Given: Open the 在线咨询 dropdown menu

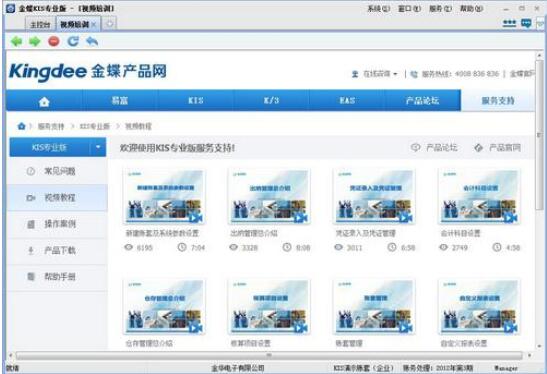Looking at the screenshot, I should [x=380, y=74].
